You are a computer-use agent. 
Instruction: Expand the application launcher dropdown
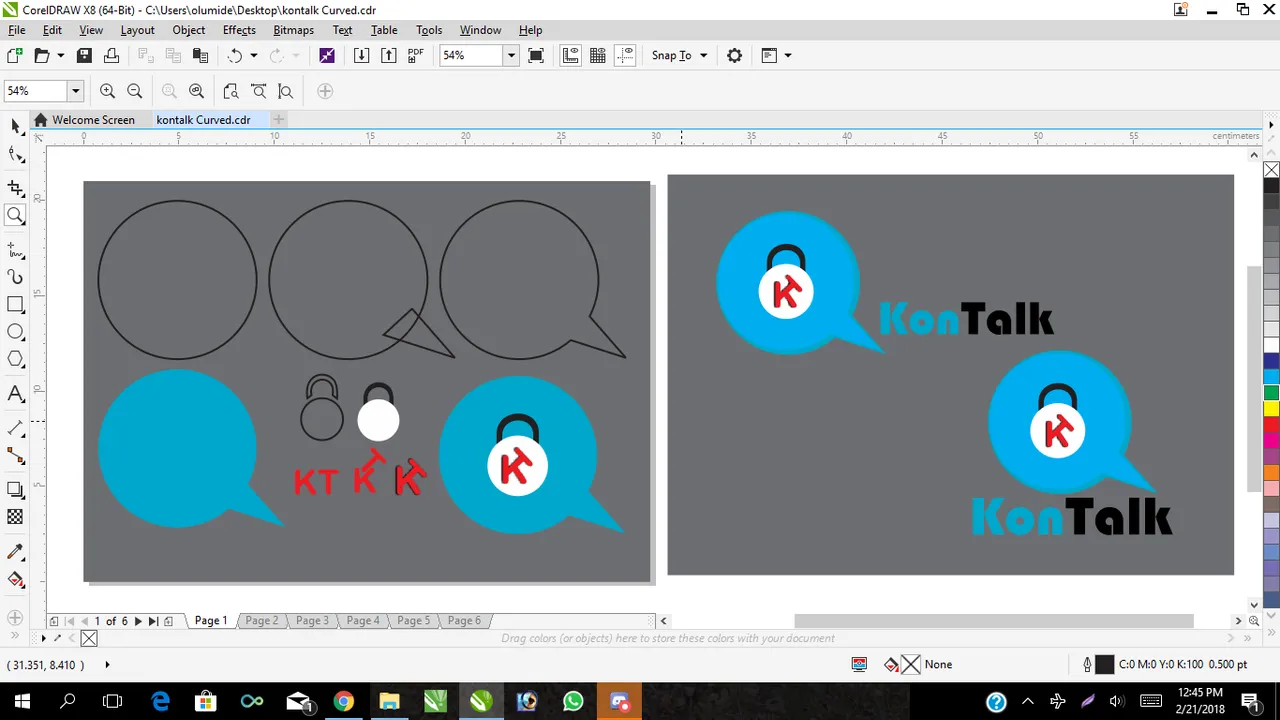[788, 56]
